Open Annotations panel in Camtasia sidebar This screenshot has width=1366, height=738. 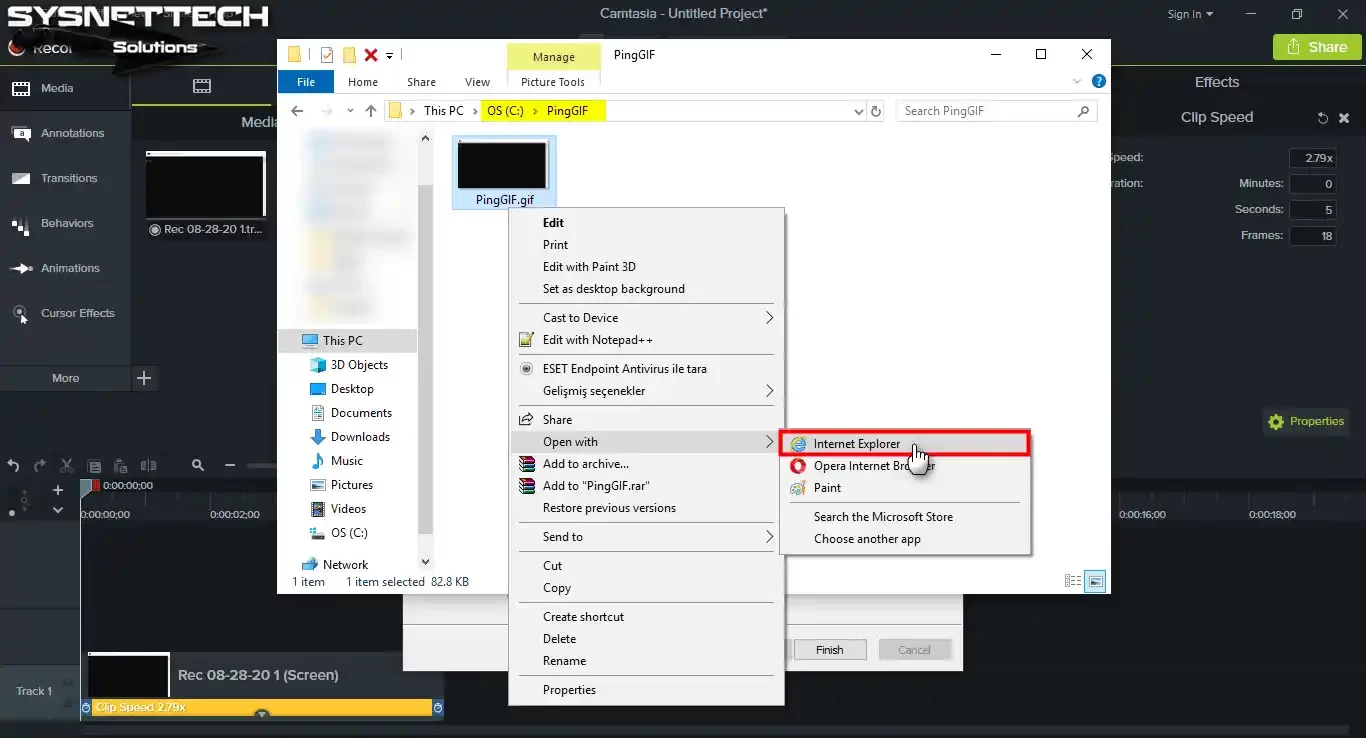(65, 133)
